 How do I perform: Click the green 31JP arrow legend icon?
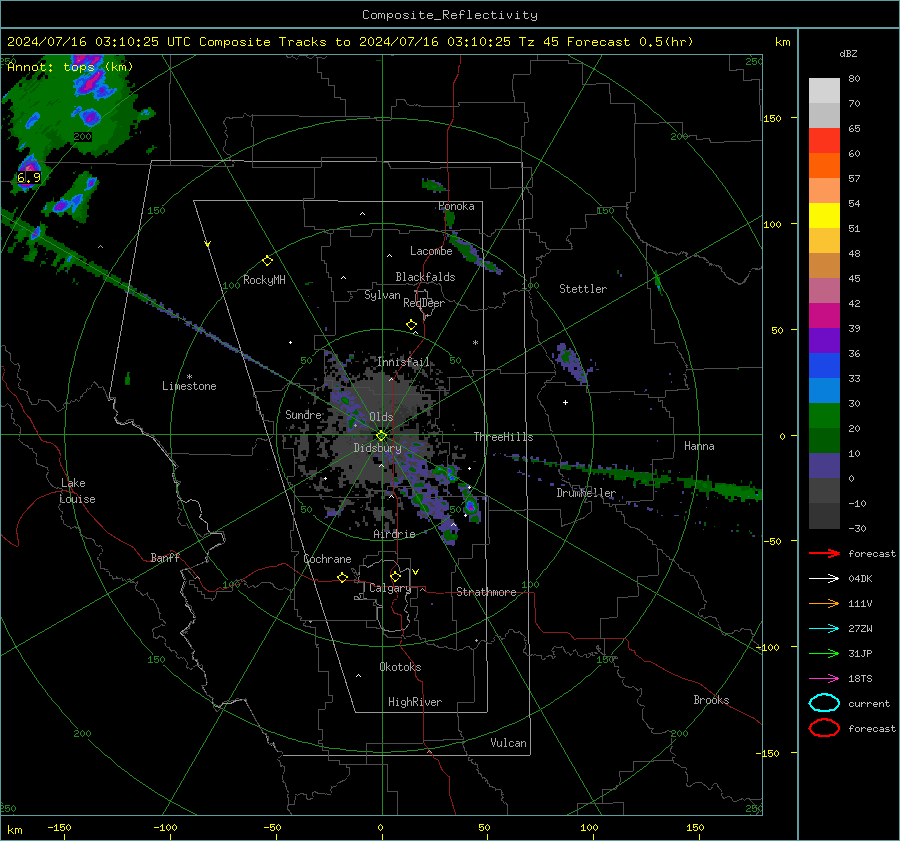click(824, 653)
